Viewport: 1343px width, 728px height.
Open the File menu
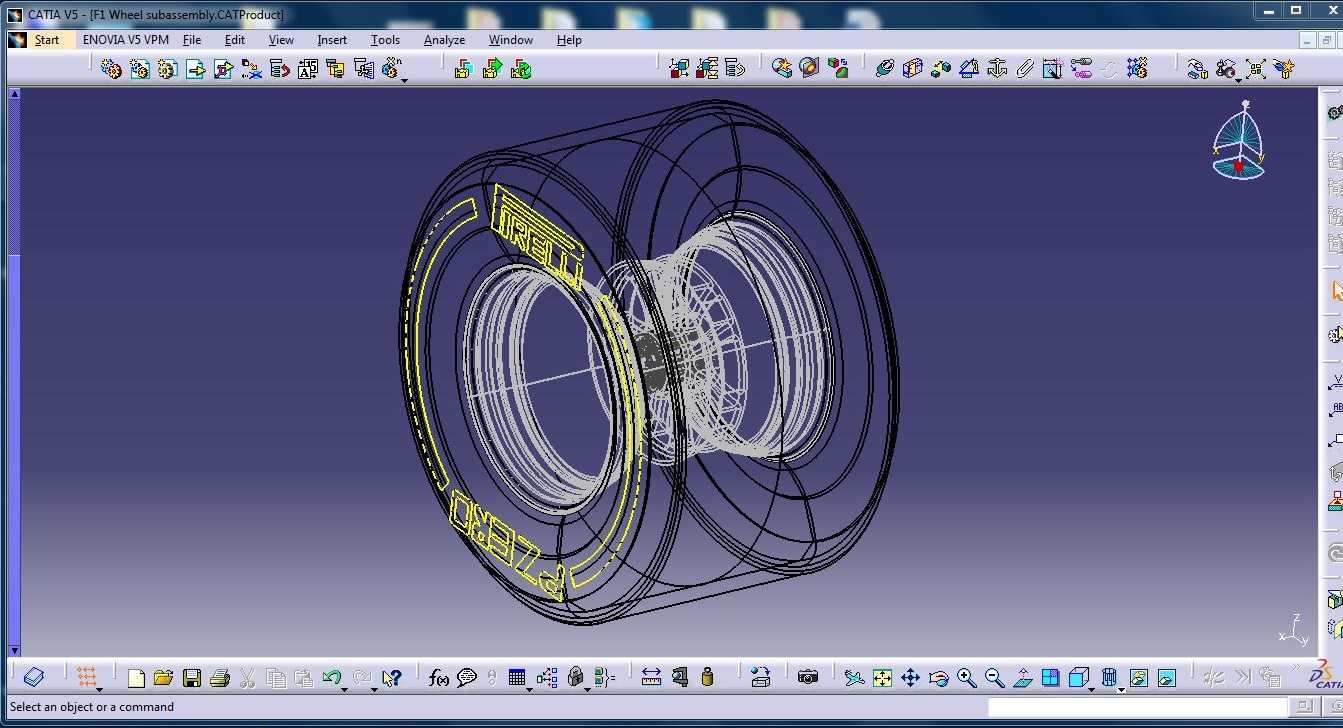192,40
